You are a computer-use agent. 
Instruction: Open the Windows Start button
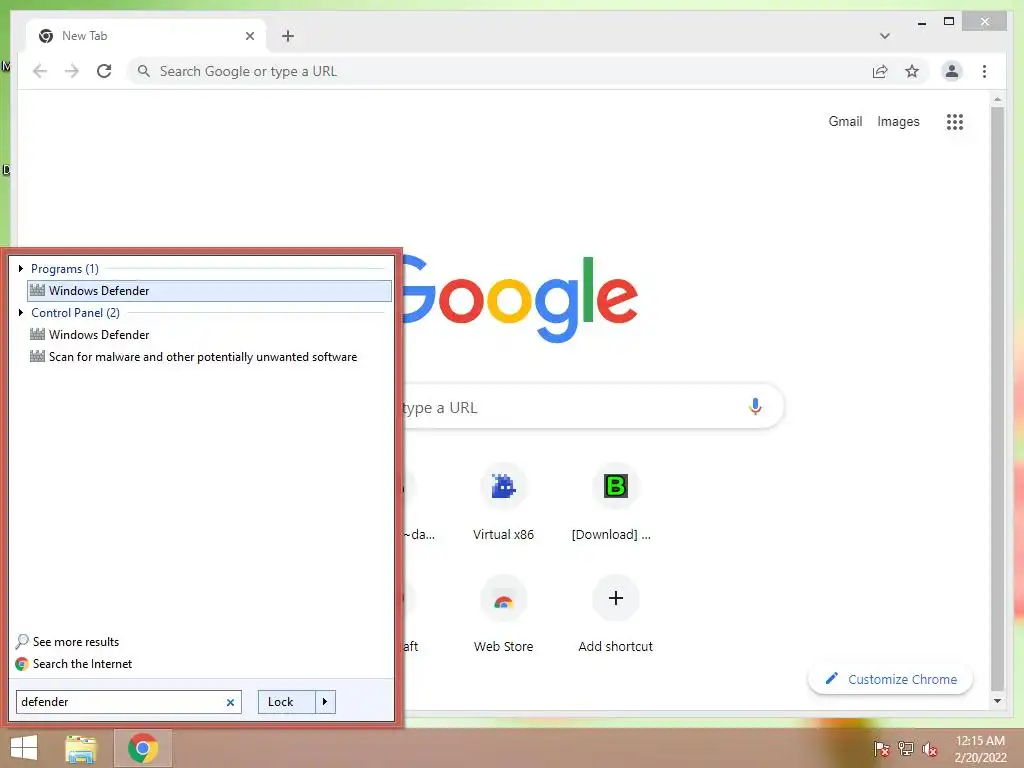point(24,748)
